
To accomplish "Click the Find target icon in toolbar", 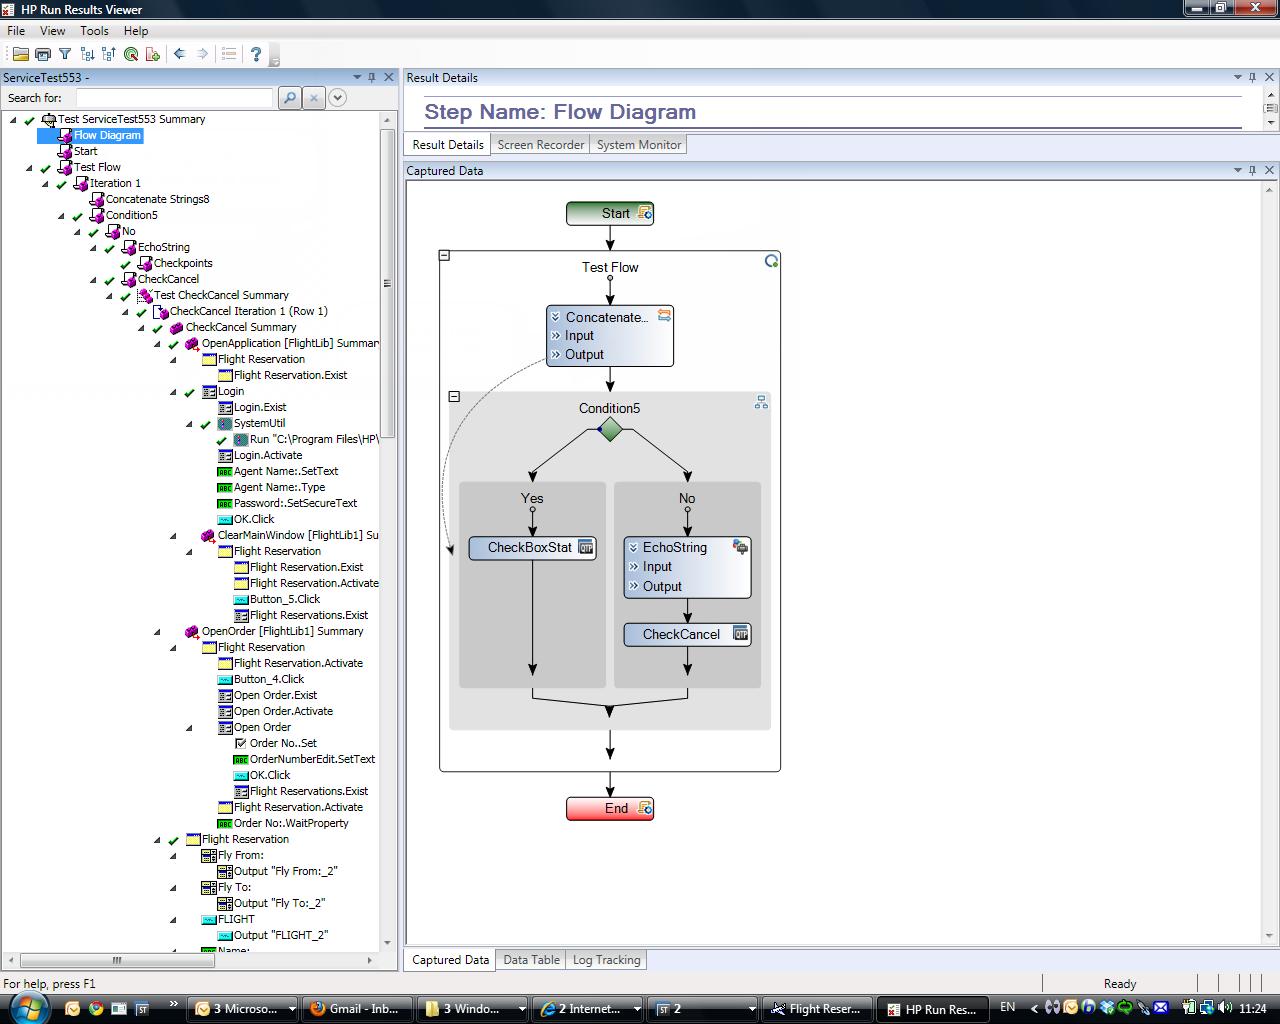I will pyautogui.click(x=131, y=54).
